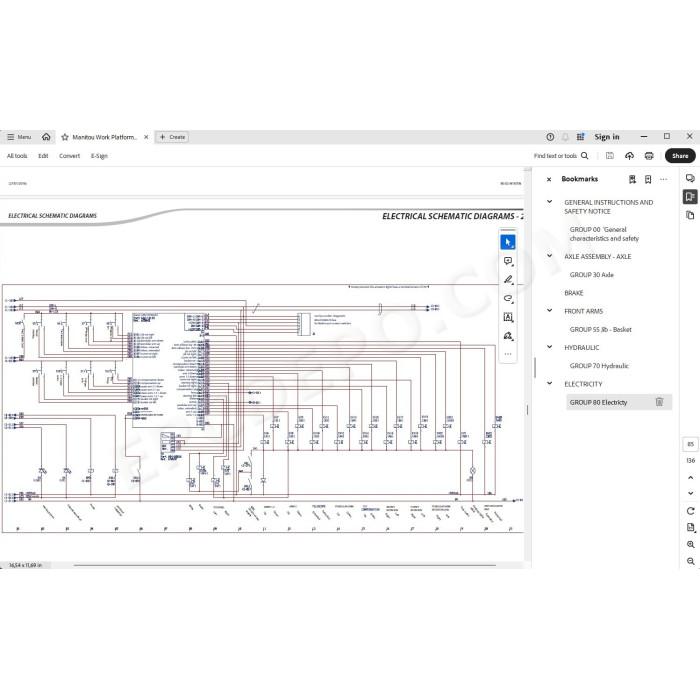Go to the Home icon
Viewport: 700px width, 700px height.
(x=46, y=137)
